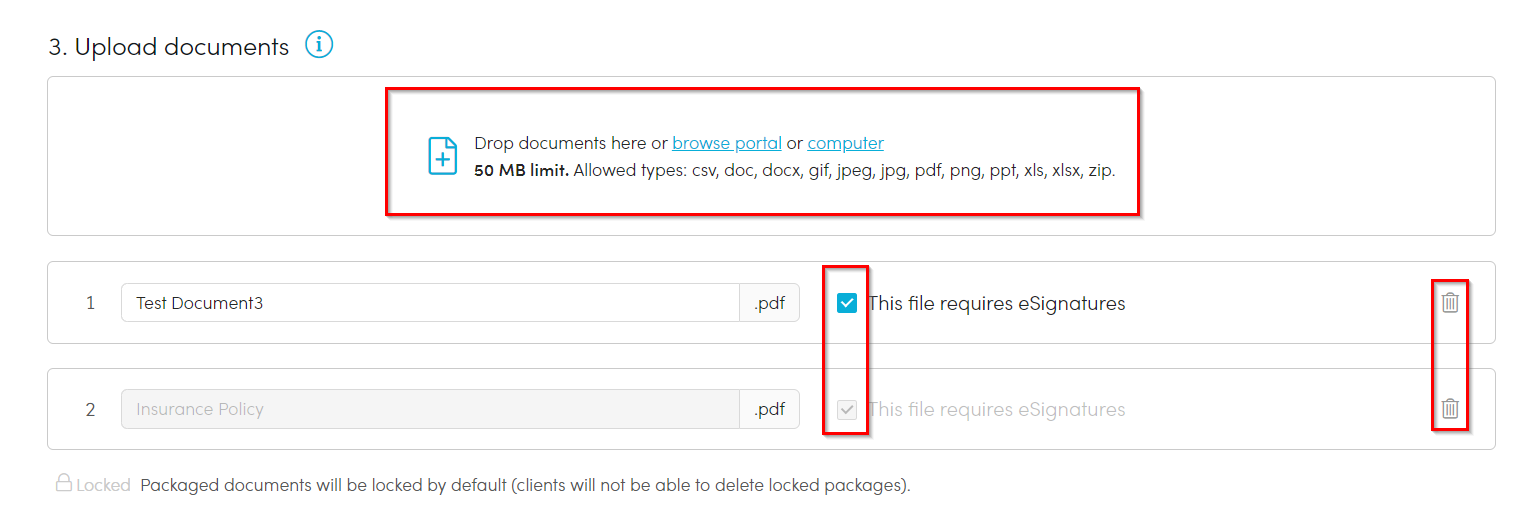Screen dimensions: 1532x525
Task: Click the greyed-out eSignatures checkbox for Insurance Policy
Action: [x=847, y=409]
